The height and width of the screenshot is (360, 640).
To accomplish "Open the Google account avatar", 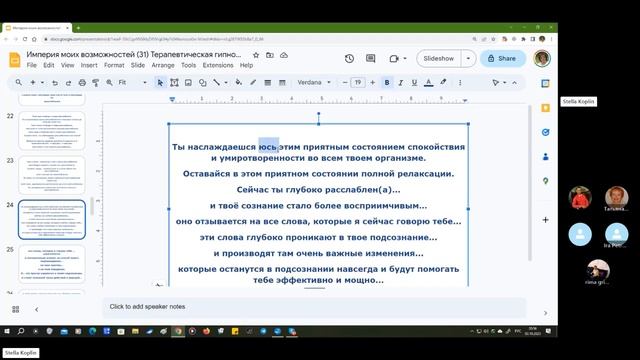I will [542, 58].
